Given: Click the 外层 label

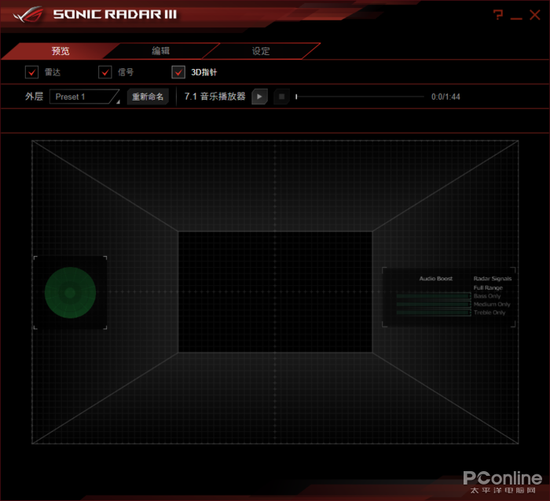Looking at the screenshot, I should pos(34,96).
